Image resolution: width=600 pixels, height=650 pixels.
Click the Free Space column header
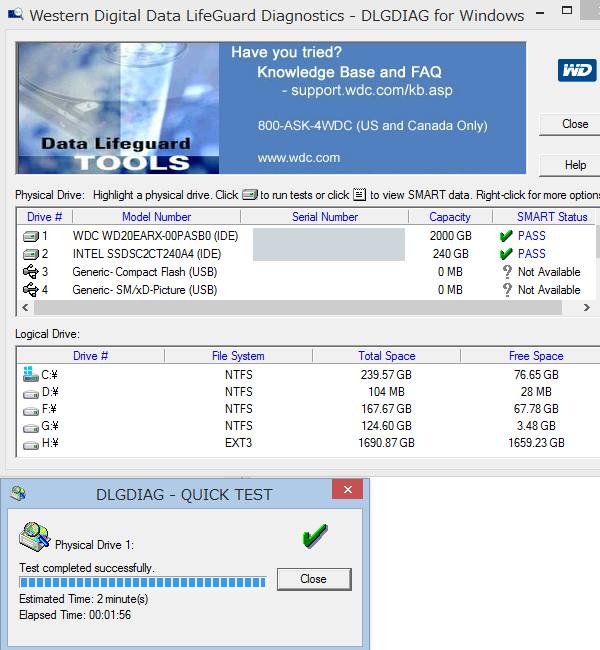(535, 356)
